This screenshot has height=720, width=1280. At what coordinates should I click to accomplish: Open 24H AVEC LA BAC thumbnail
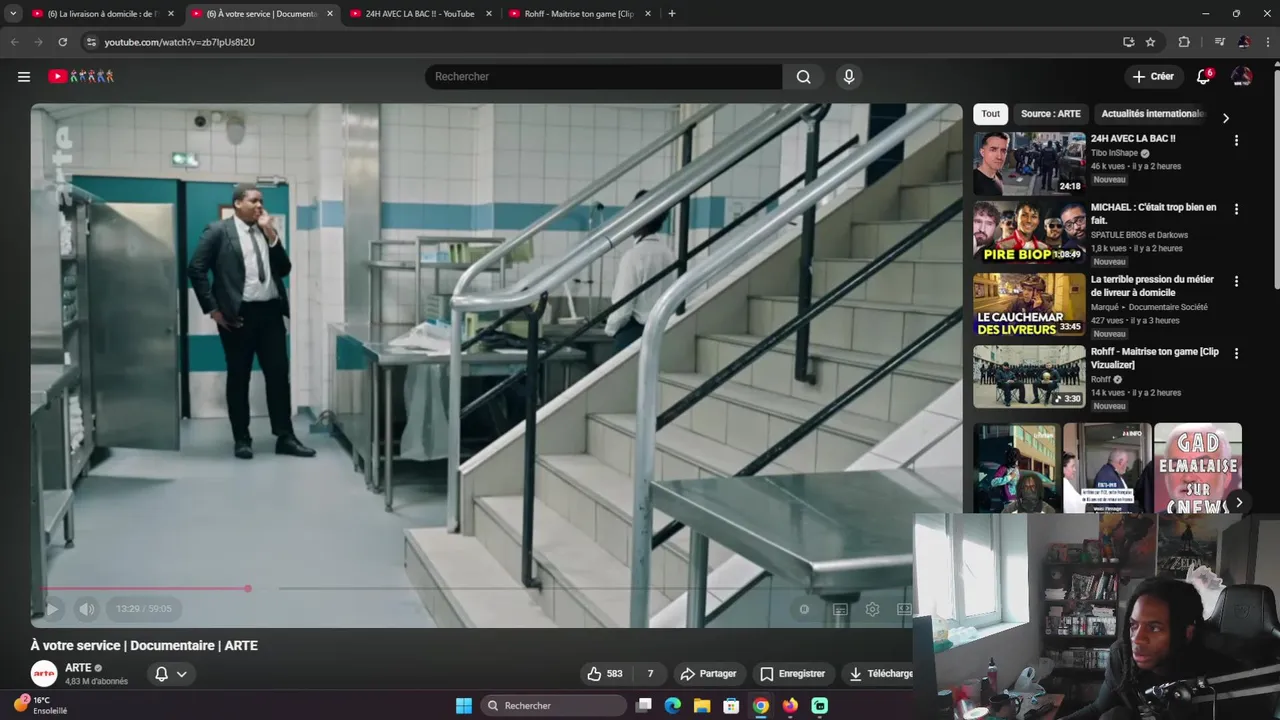click(x=1029, y=163)
